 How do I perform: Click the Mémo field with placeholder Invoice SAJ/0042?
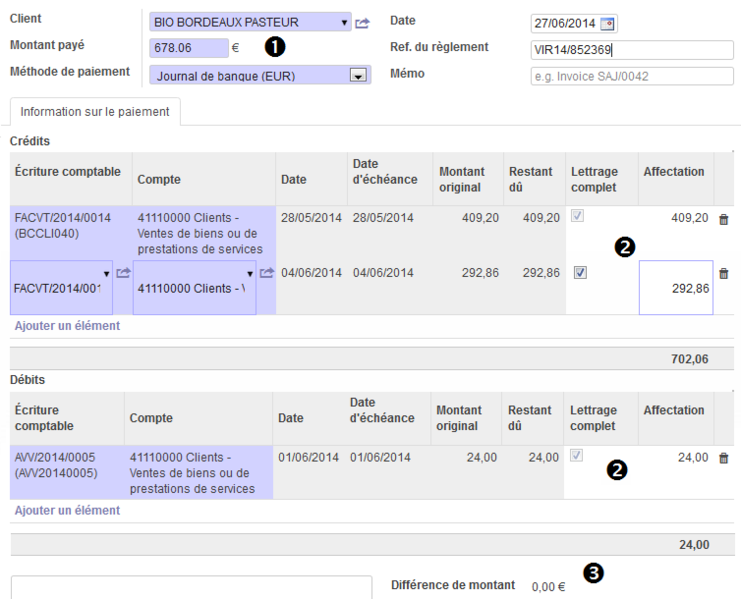632,76
